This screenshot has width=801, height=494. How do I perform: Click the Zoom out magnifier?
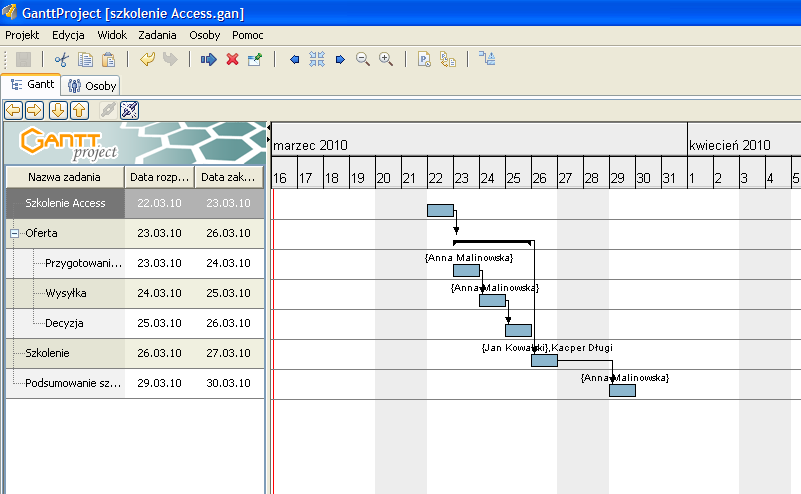[x=363, y=59]
